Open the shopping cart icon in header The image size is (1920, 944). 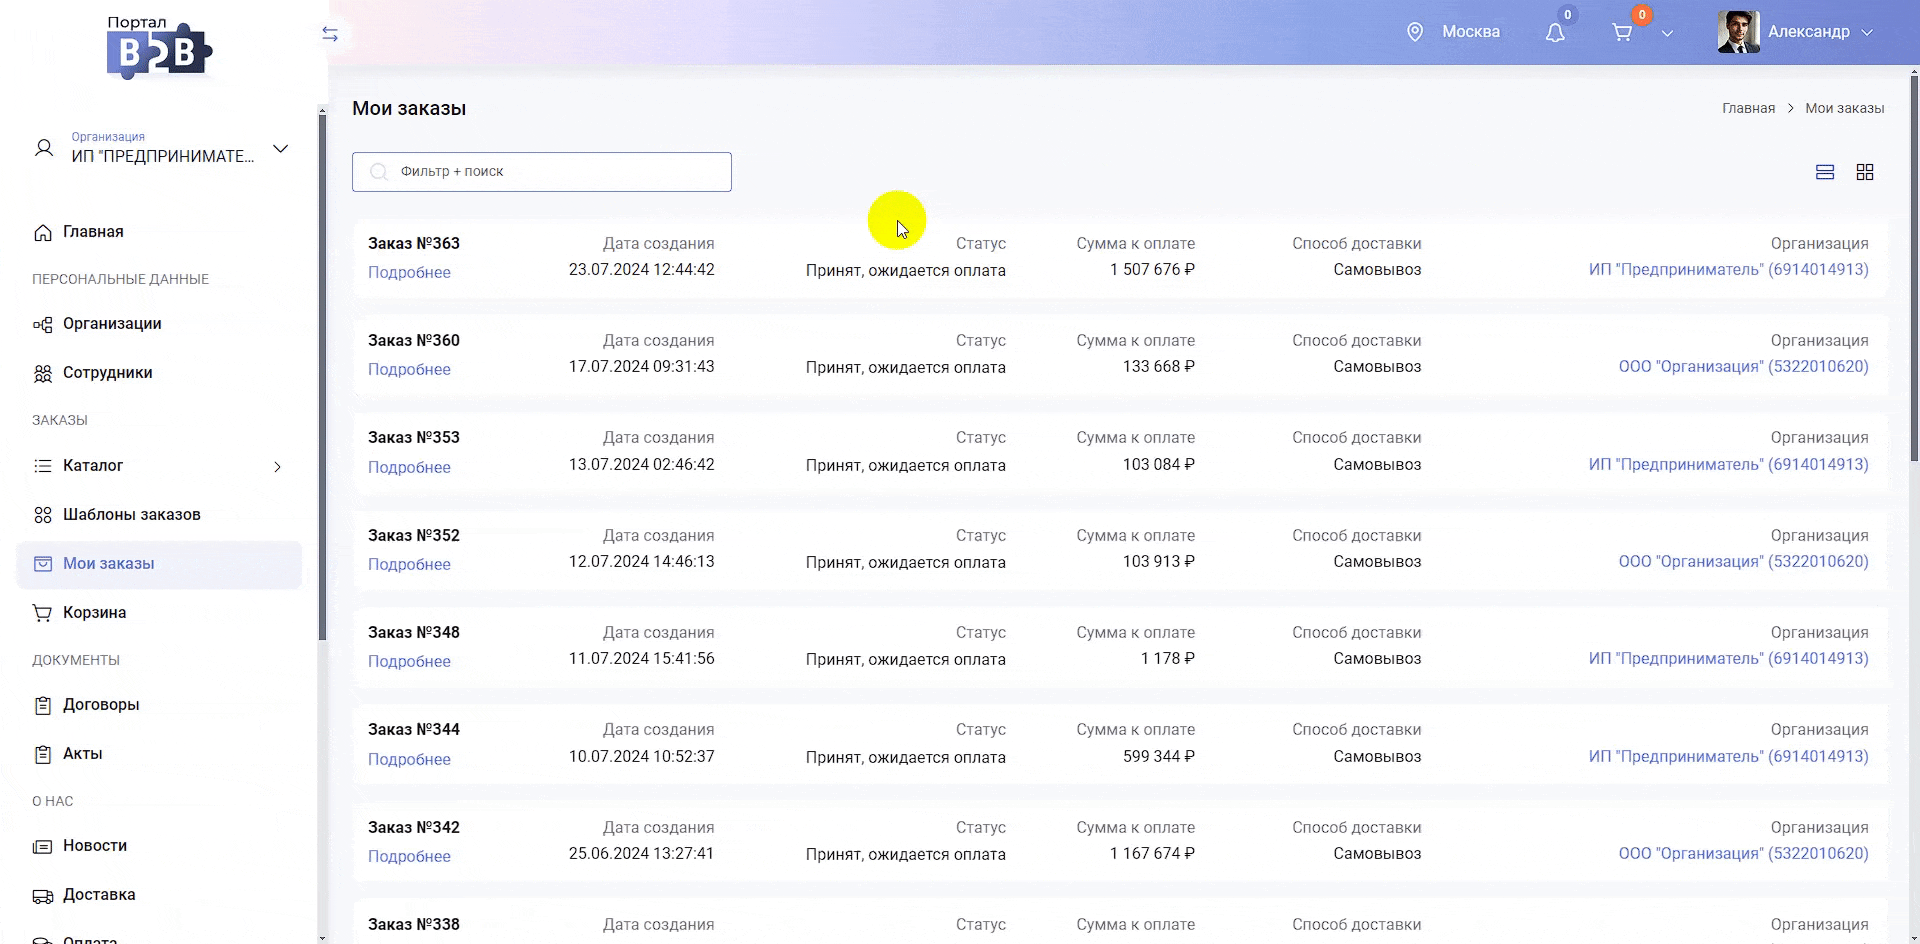click(1622, 33)
